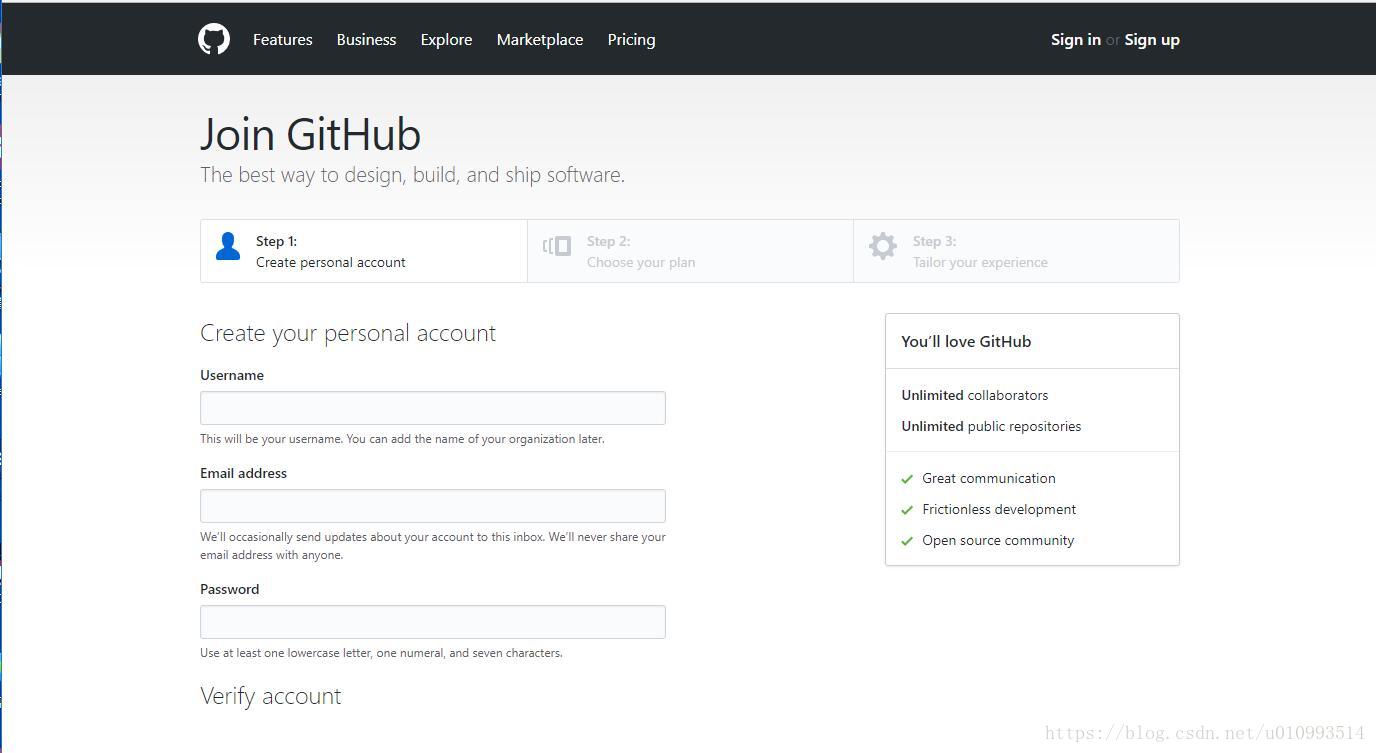Click the Verify account heading
The height and width of the screenshot is (753, 1376).
[270, 696]
